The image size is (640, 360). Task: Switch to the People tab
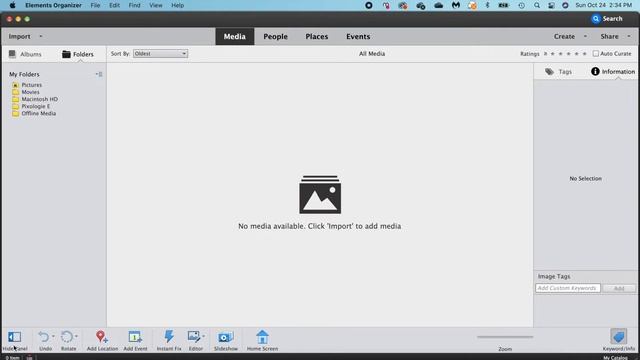coord(276,36)
